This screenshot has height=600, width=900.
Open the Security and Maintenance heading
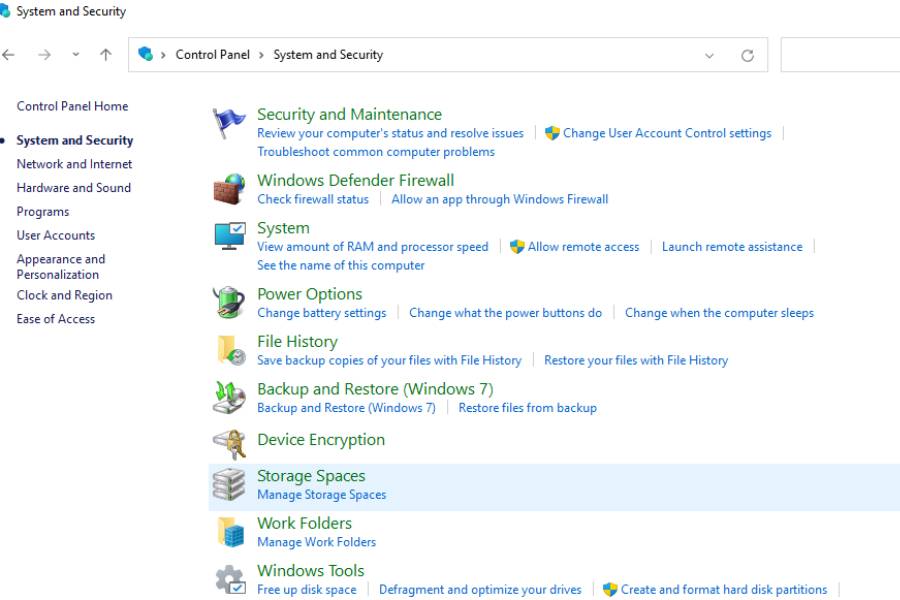pyautogui.click(x=350, y=114)
